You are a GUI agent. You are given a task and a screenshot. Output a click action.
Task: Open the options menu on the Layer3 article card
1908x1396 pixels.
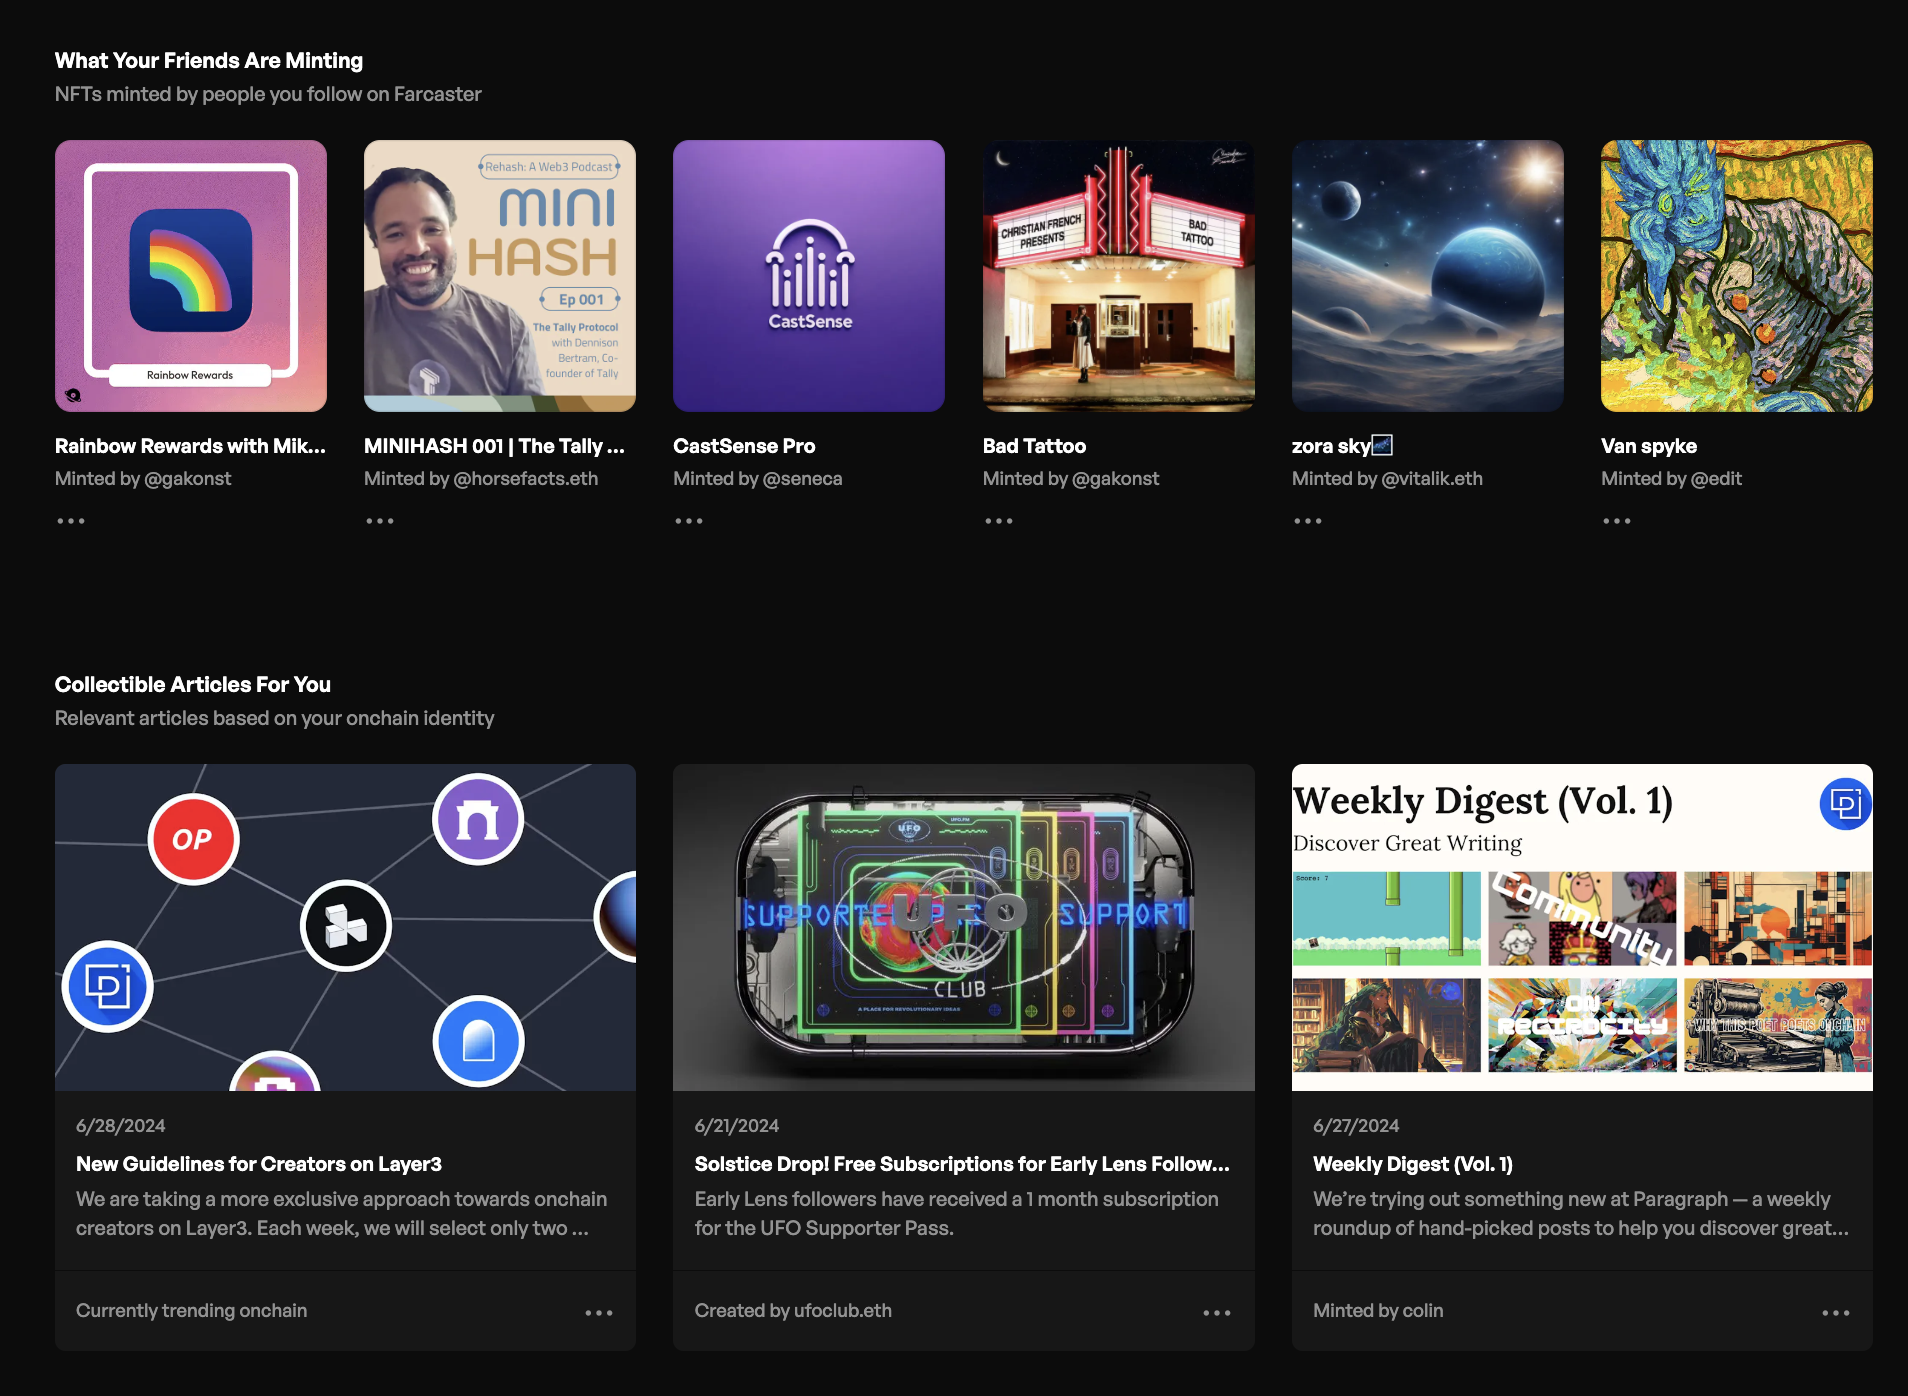[599, 1311]
